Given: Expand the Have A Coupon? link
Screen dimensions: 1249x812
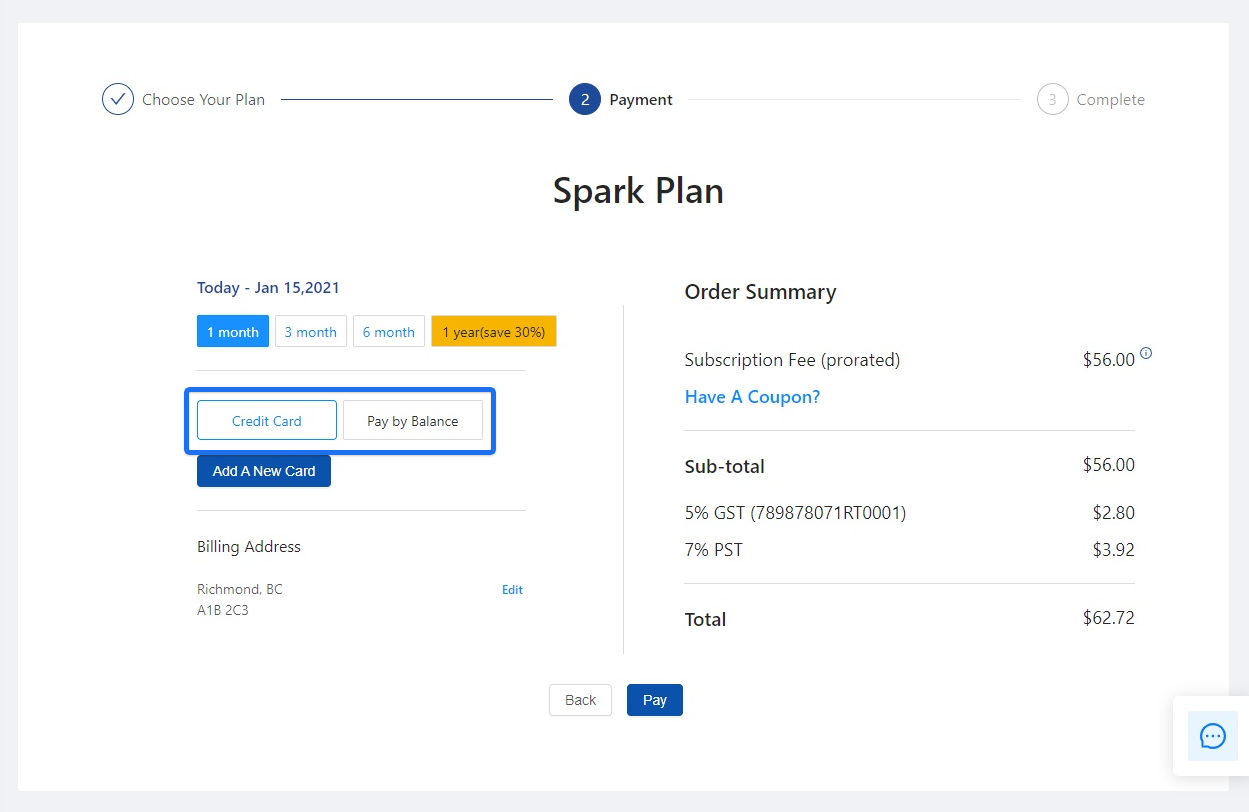Looking at the screenshot, I should coord(752,397).
